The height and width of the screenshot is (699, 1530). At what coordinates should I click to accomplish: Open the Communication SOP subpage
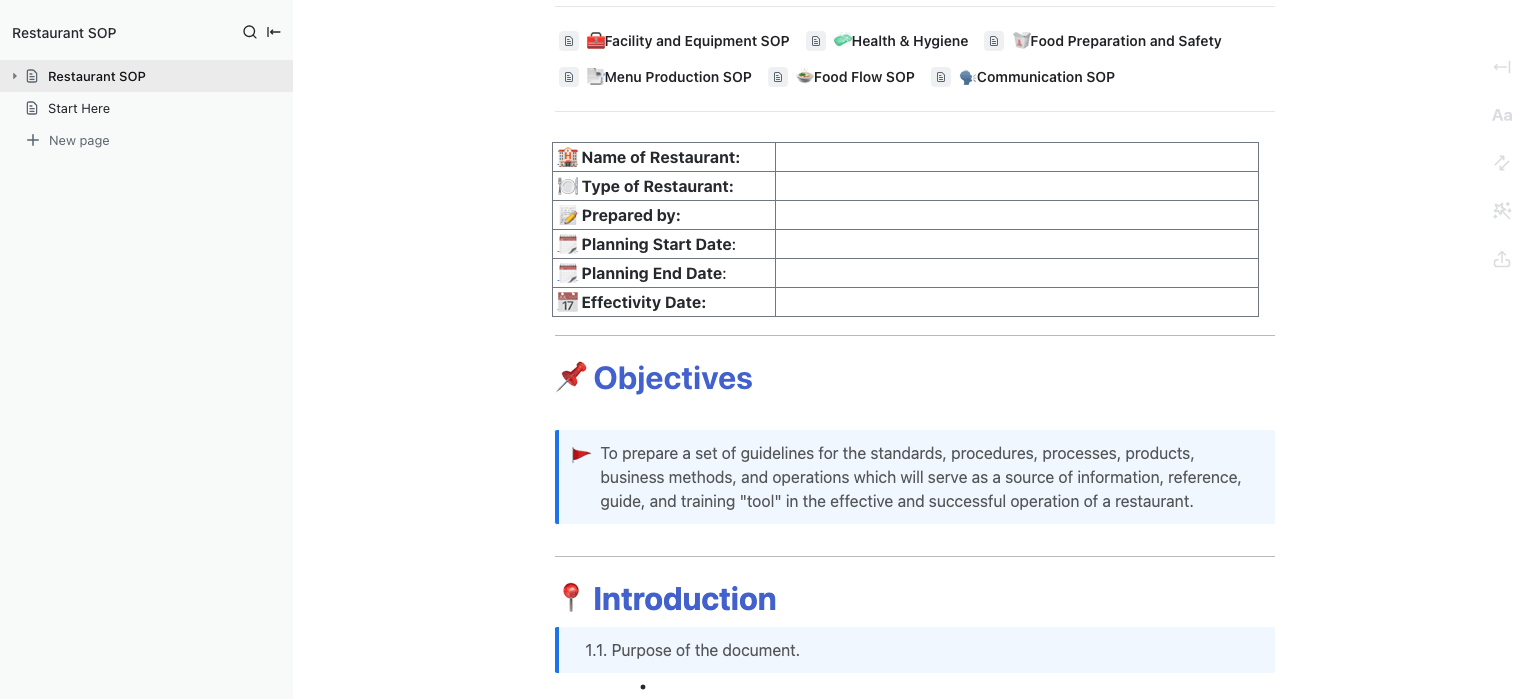coord(1045,77)
